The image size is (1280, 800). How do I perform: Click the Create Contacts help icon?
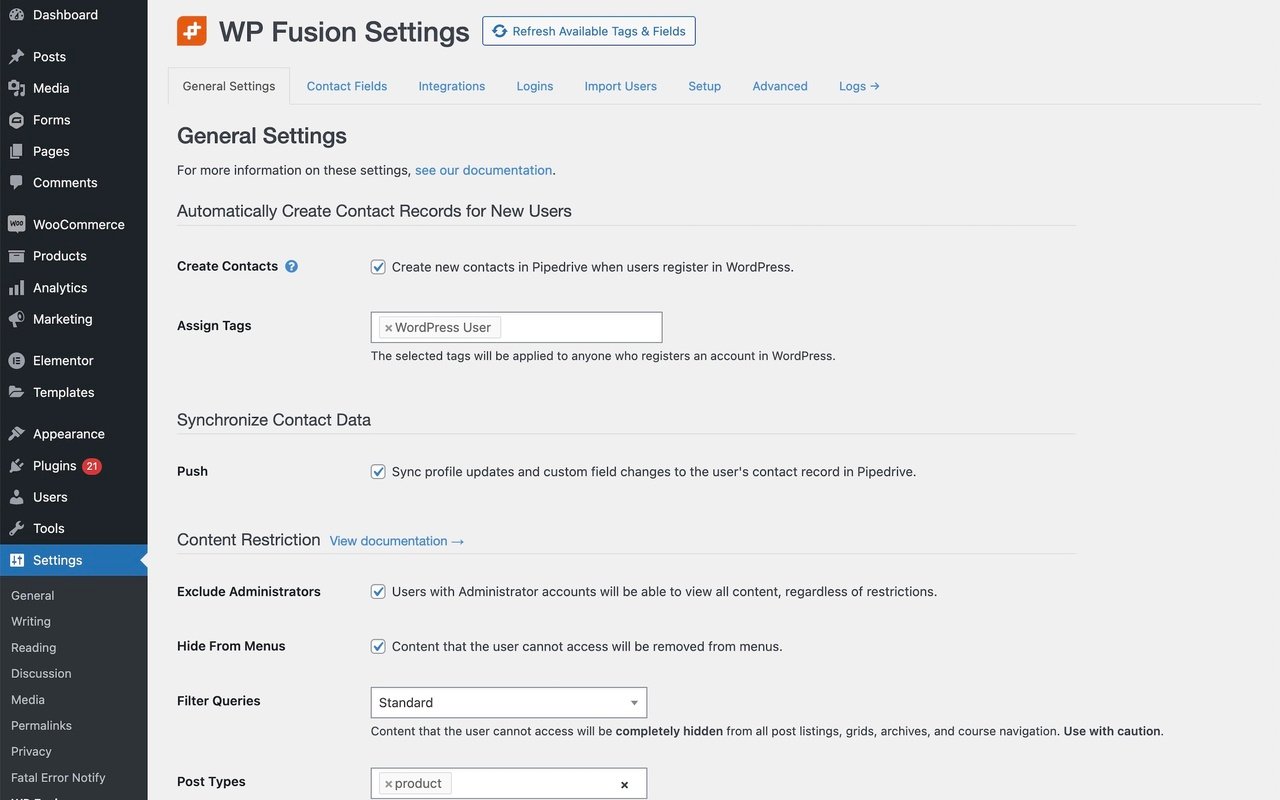(x=291, y=266)
